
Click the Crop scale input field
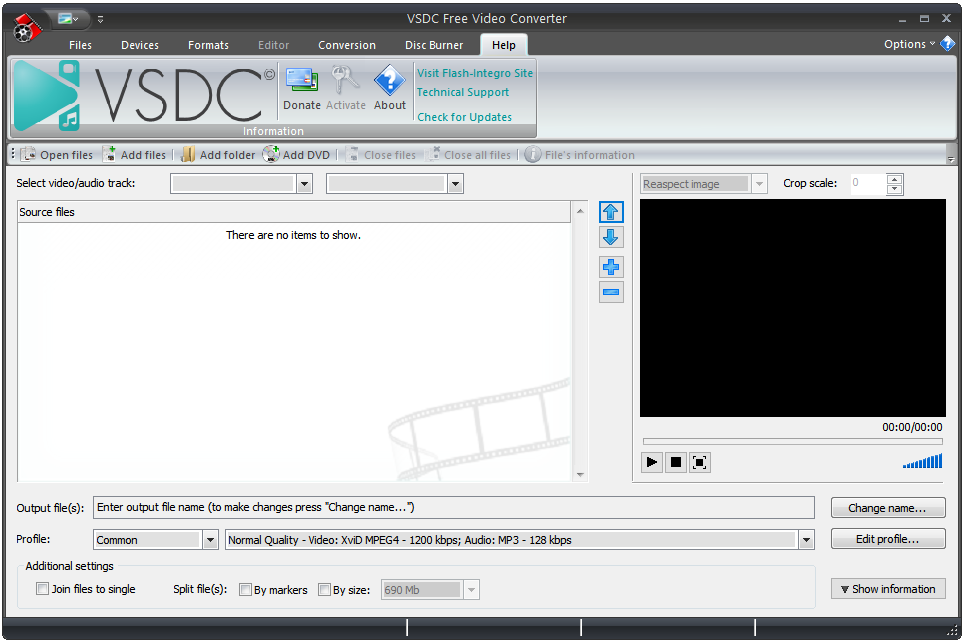868,183
